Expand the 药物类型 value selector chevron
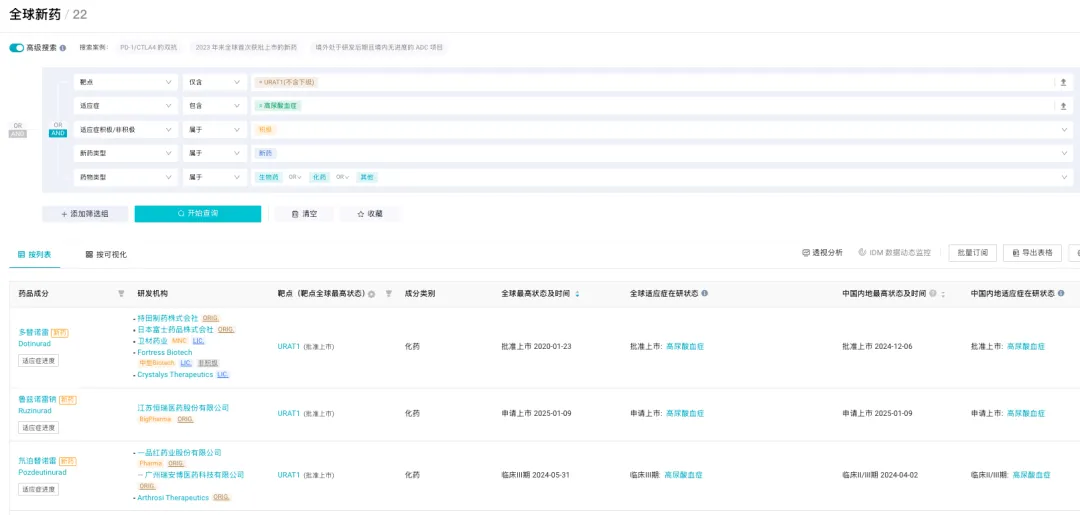 tap(1064, 177)
